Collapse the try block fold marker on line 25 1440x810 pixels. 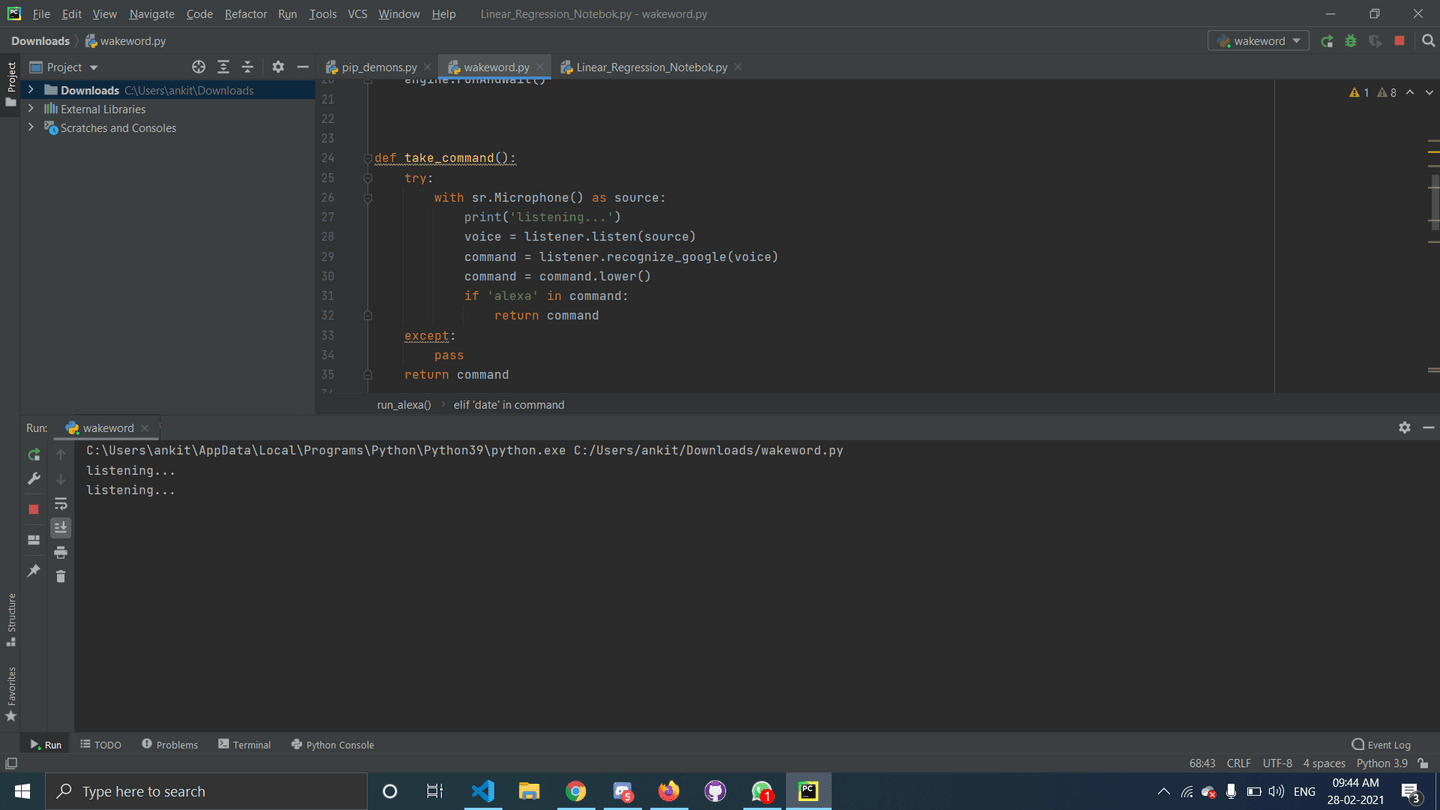tap(368, 178)
